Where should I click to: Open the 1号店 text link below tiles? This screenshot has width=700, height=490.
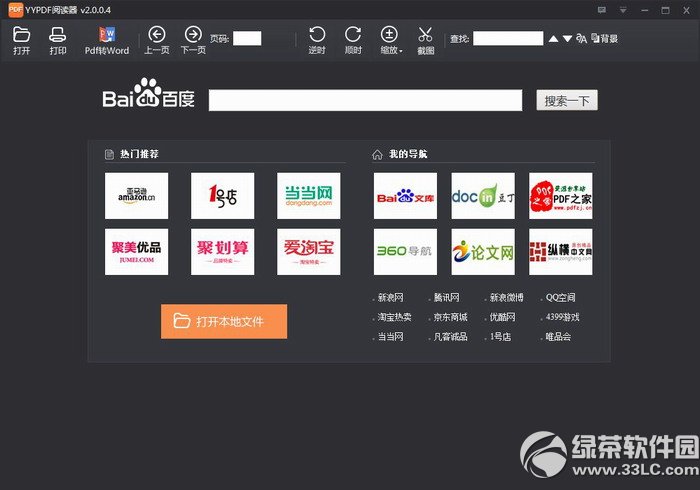coord(500,337)
